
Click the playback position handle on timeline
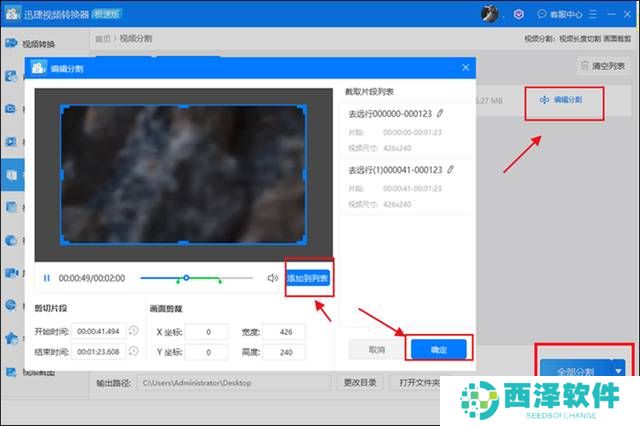186,278
